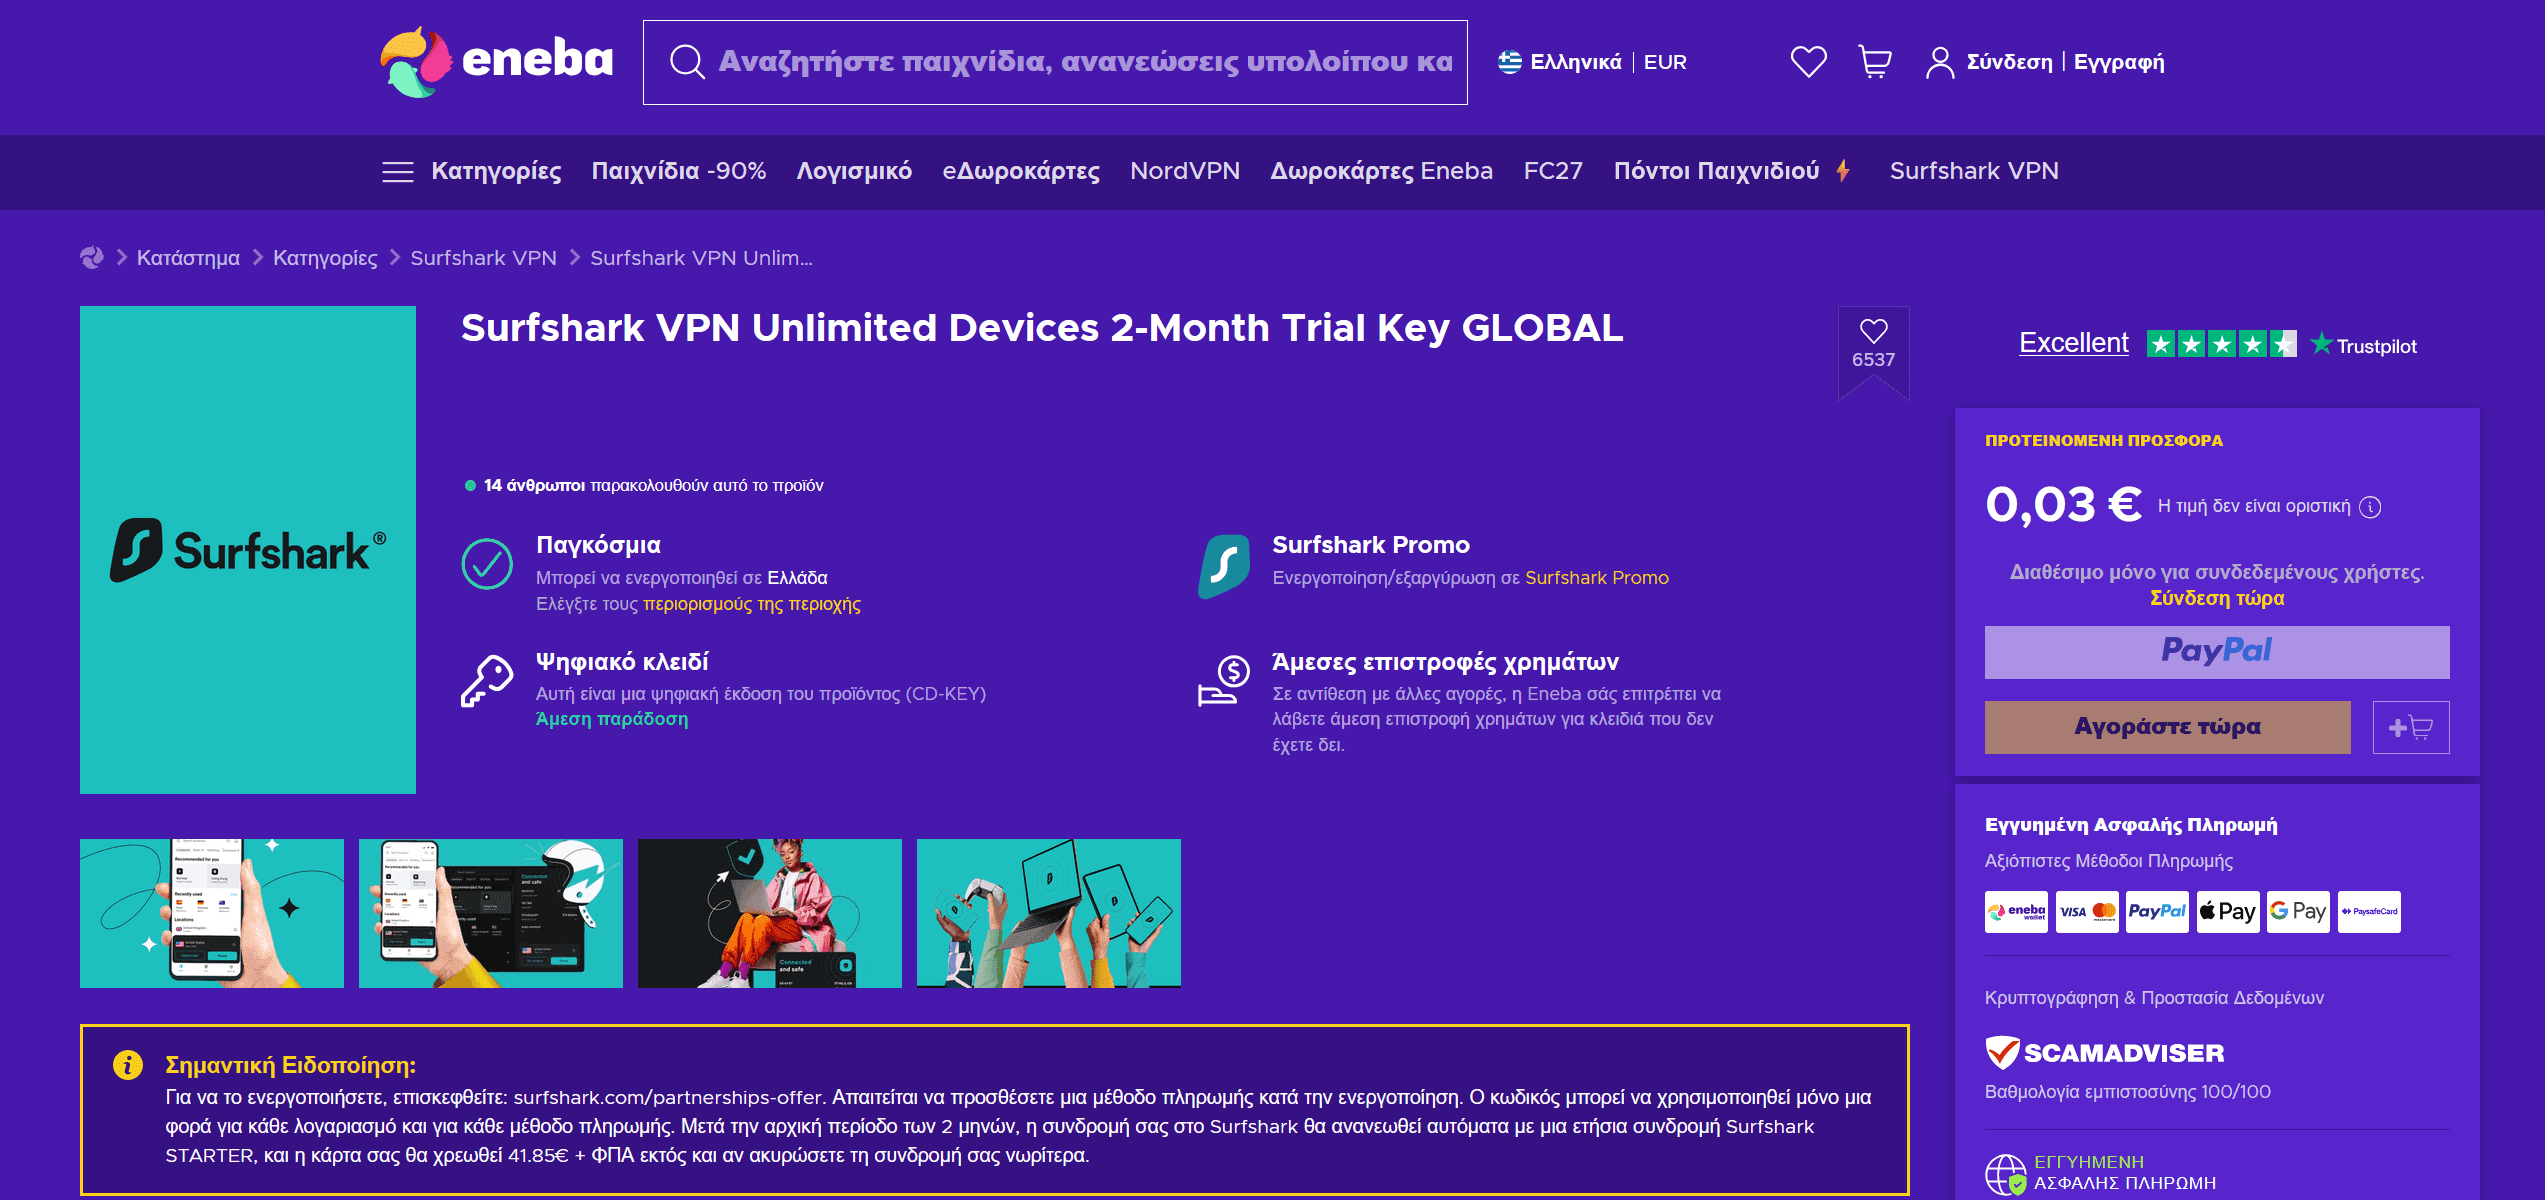Go to Παιχνίδια -90% deals

679,171
